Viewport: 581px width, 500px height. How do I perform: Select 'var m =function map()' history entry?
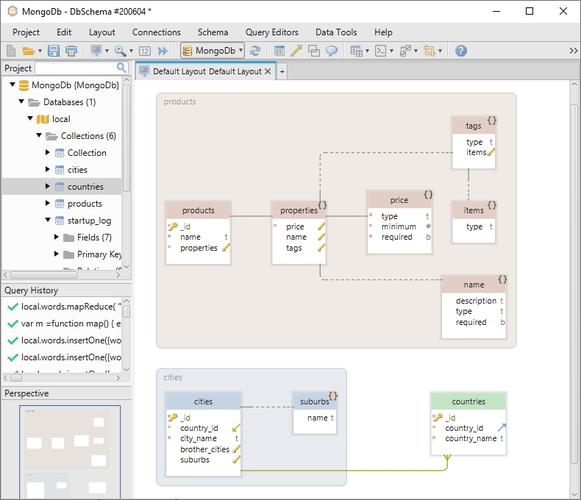click(x=70, y=324)
